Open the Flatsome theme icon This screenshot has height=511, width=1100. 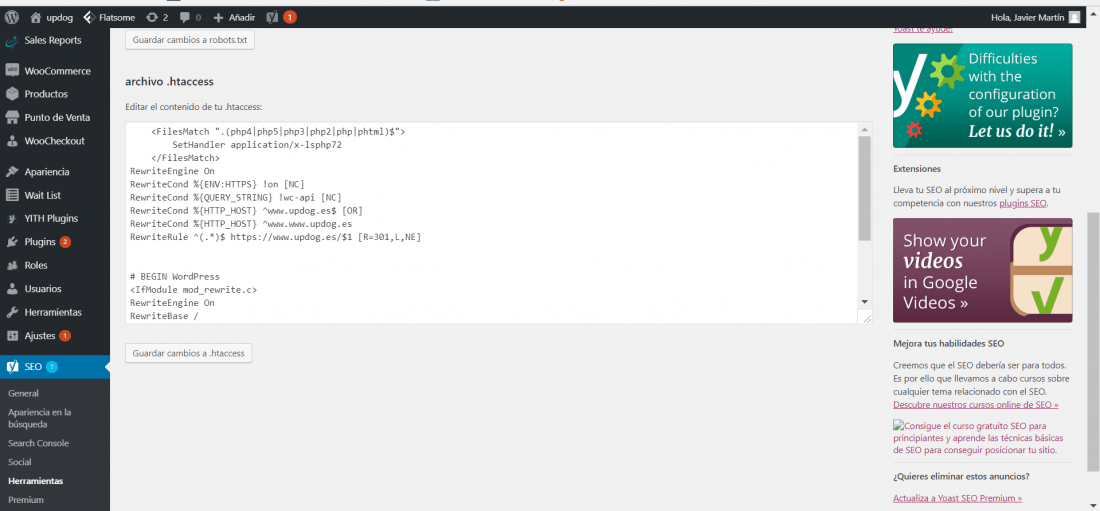point(88,17)
